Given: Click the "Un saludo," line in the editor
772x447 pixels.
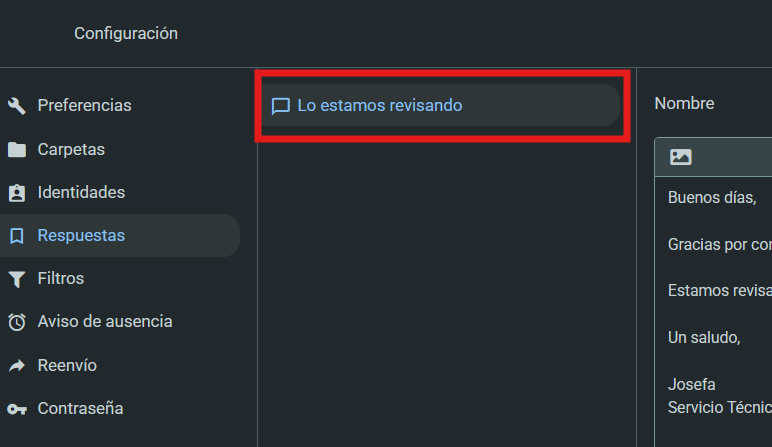Looking at the screenshot, I should 704,337.
